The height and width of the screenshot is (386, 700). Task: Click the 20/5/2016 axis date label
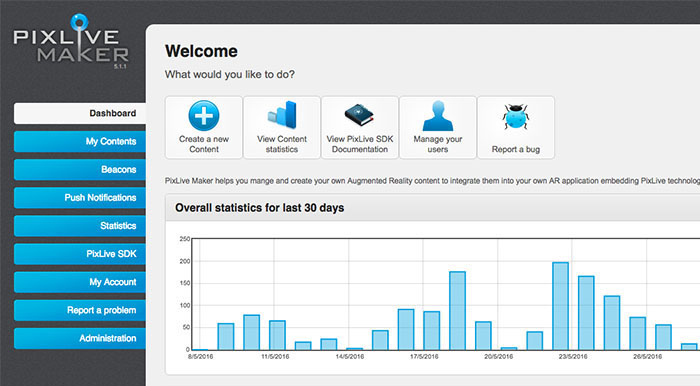[499, 357]
